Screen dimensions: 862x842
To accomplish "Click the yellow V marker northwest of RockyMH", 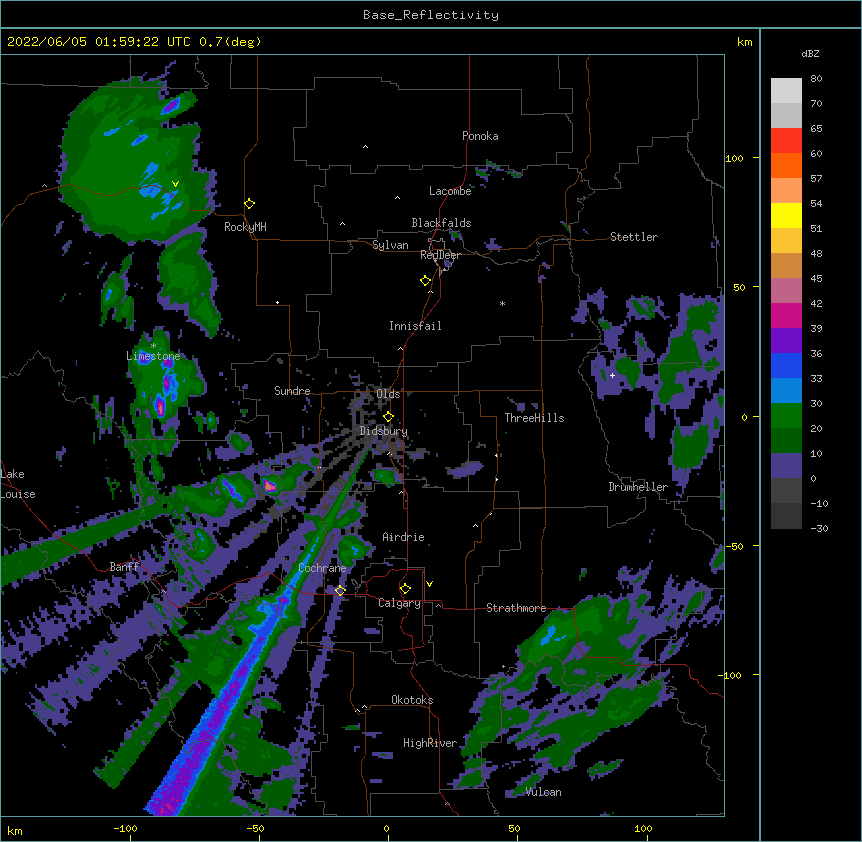I will 175,184.
